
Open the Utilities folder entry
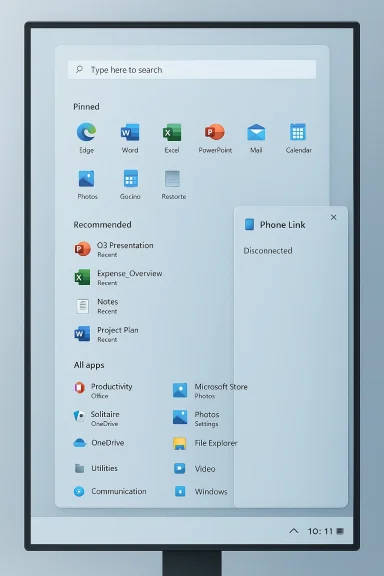(96, 468)
